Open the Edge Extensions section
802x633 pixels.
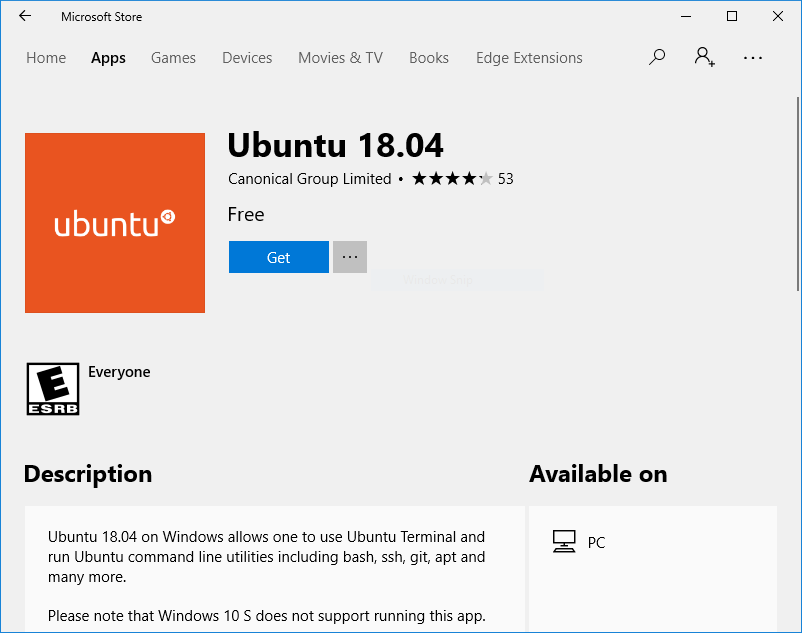pos(528,57)
